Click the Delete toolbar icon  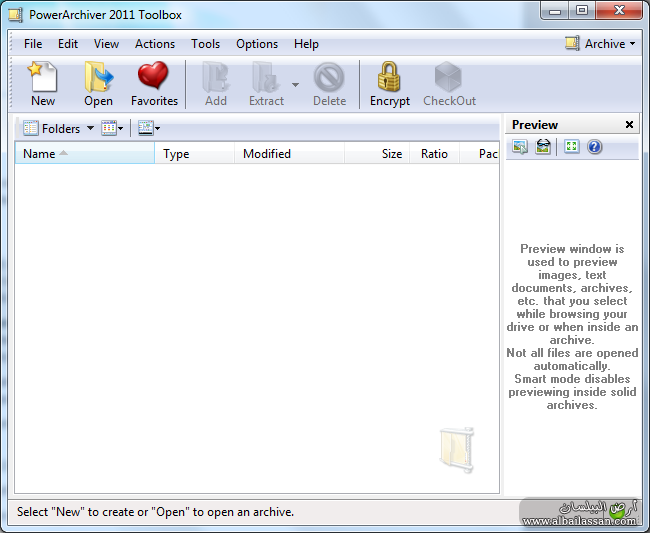point(329,77)
